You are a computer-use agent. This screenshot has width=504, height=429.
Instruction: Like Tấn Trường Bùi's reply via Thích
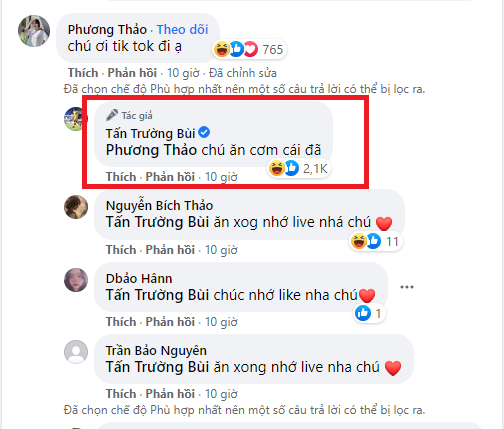click(121, 177)
